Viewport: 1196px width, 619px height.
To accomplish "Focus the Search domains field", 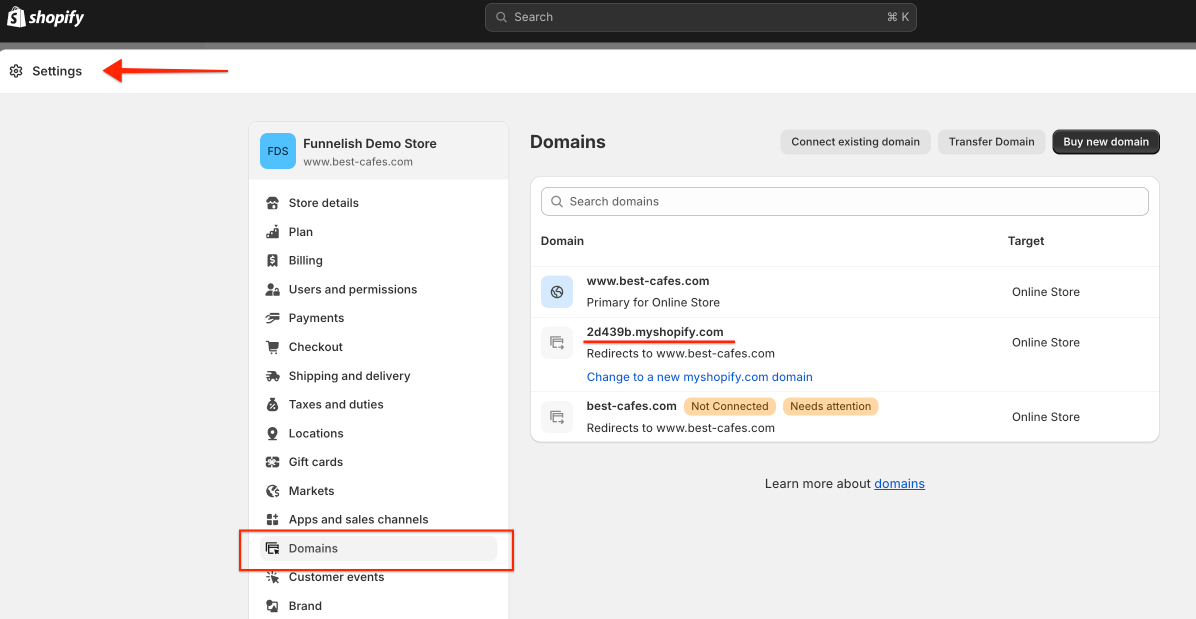I will coord(845,201).
